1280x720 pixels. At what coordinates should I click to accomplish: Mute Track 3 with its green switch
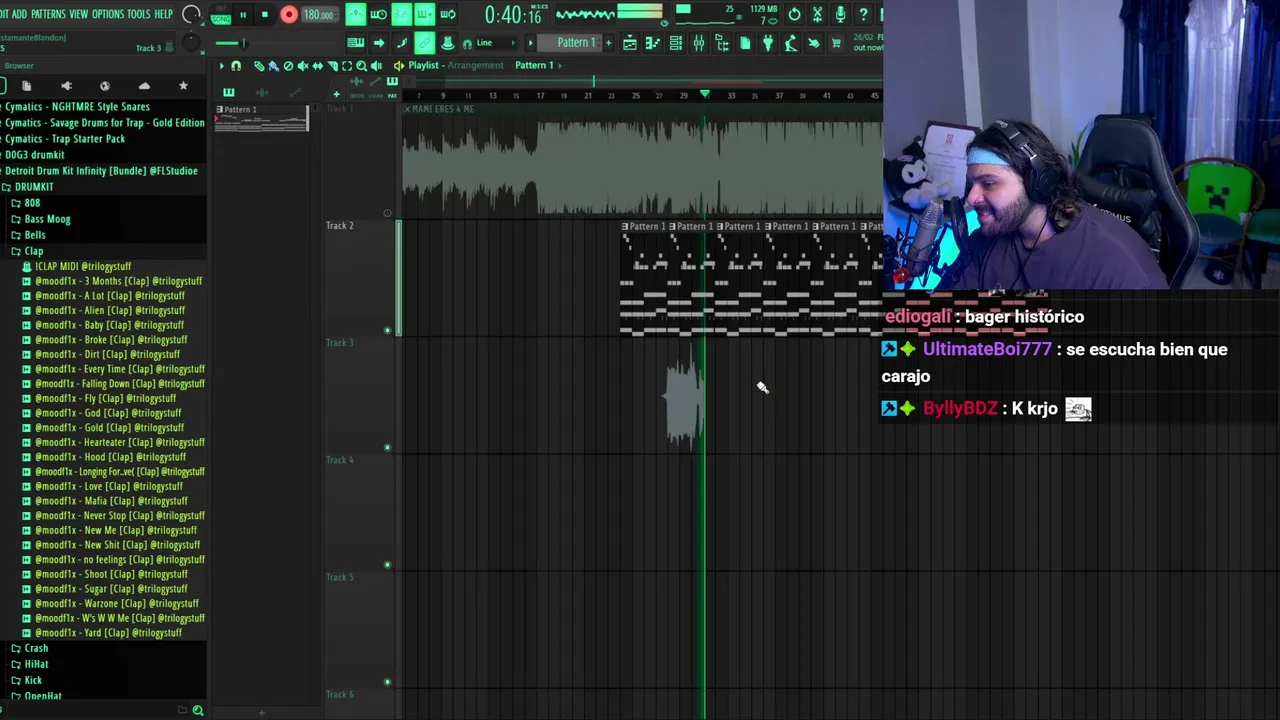[388, 447]
